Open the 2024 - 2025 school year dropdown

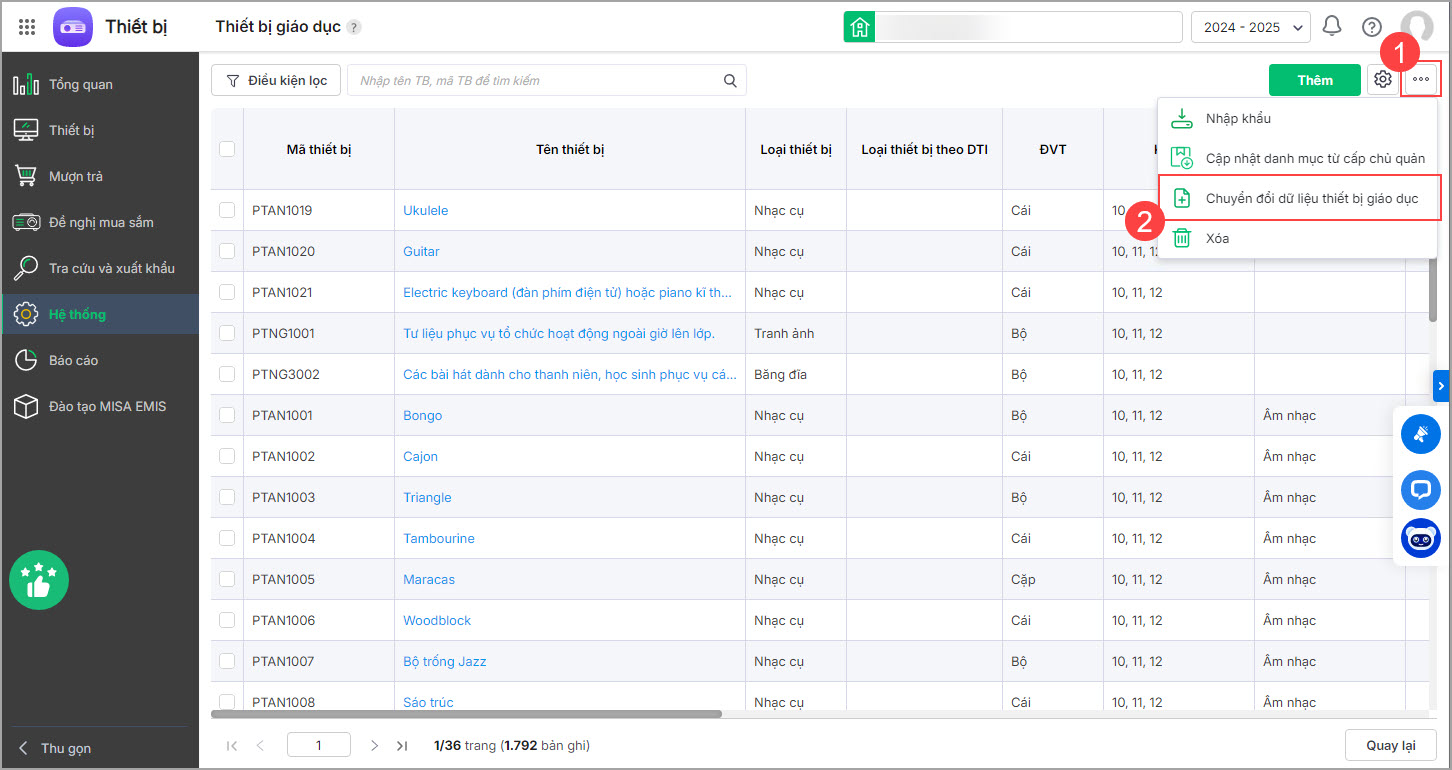tap(1250, 27)
